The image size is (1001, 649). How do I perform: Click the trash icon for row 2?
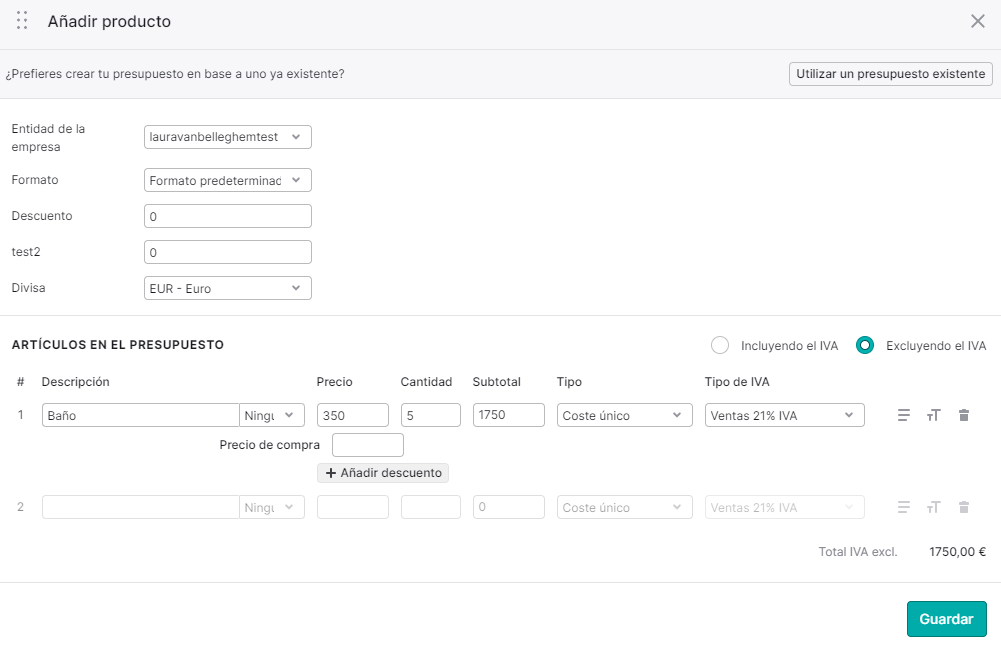pos(964,507)
